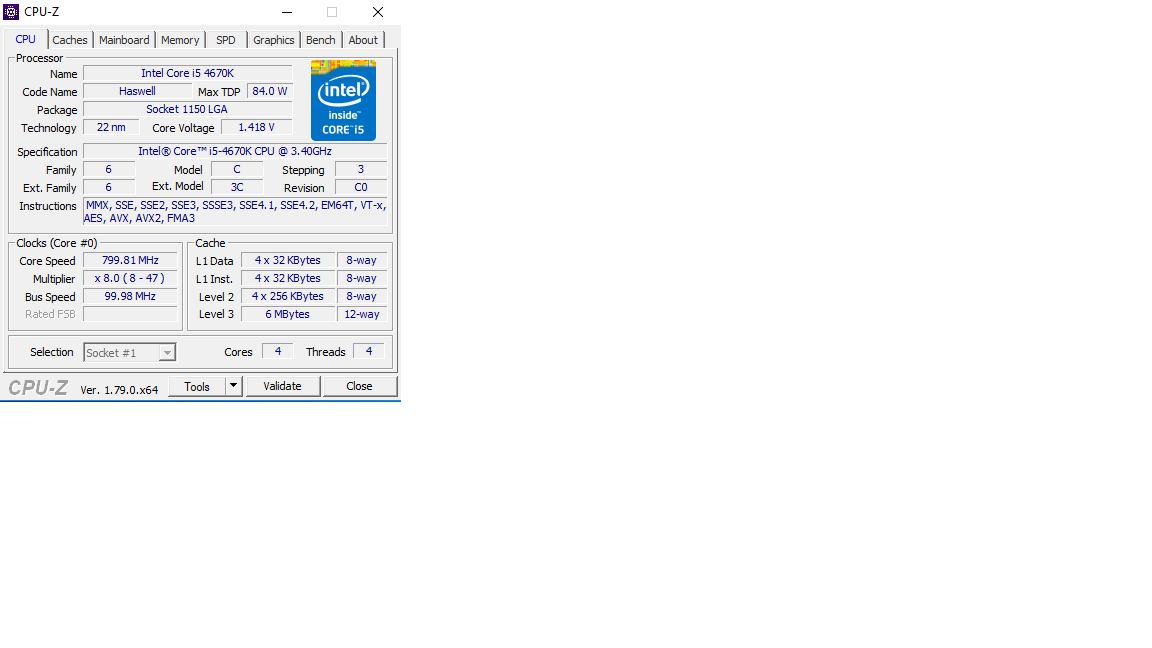
Task: Switch to the Caches tab
Action: point(70,40)
